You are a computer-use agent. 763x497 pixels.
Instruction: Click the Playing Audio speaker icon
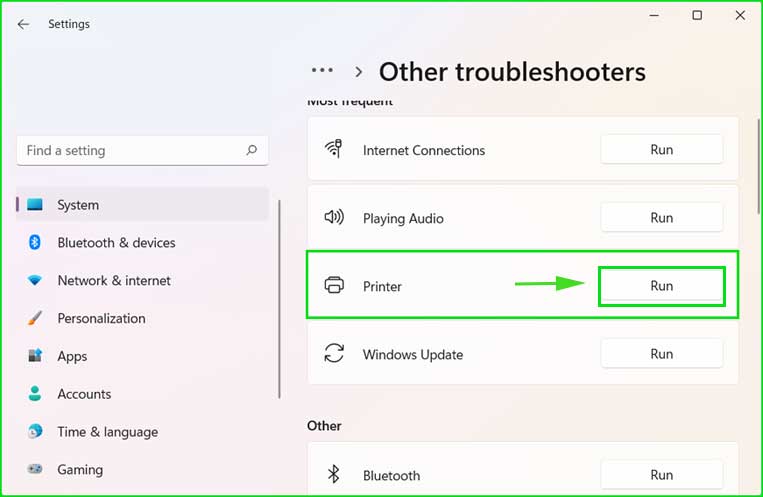[x=334, y=217]
